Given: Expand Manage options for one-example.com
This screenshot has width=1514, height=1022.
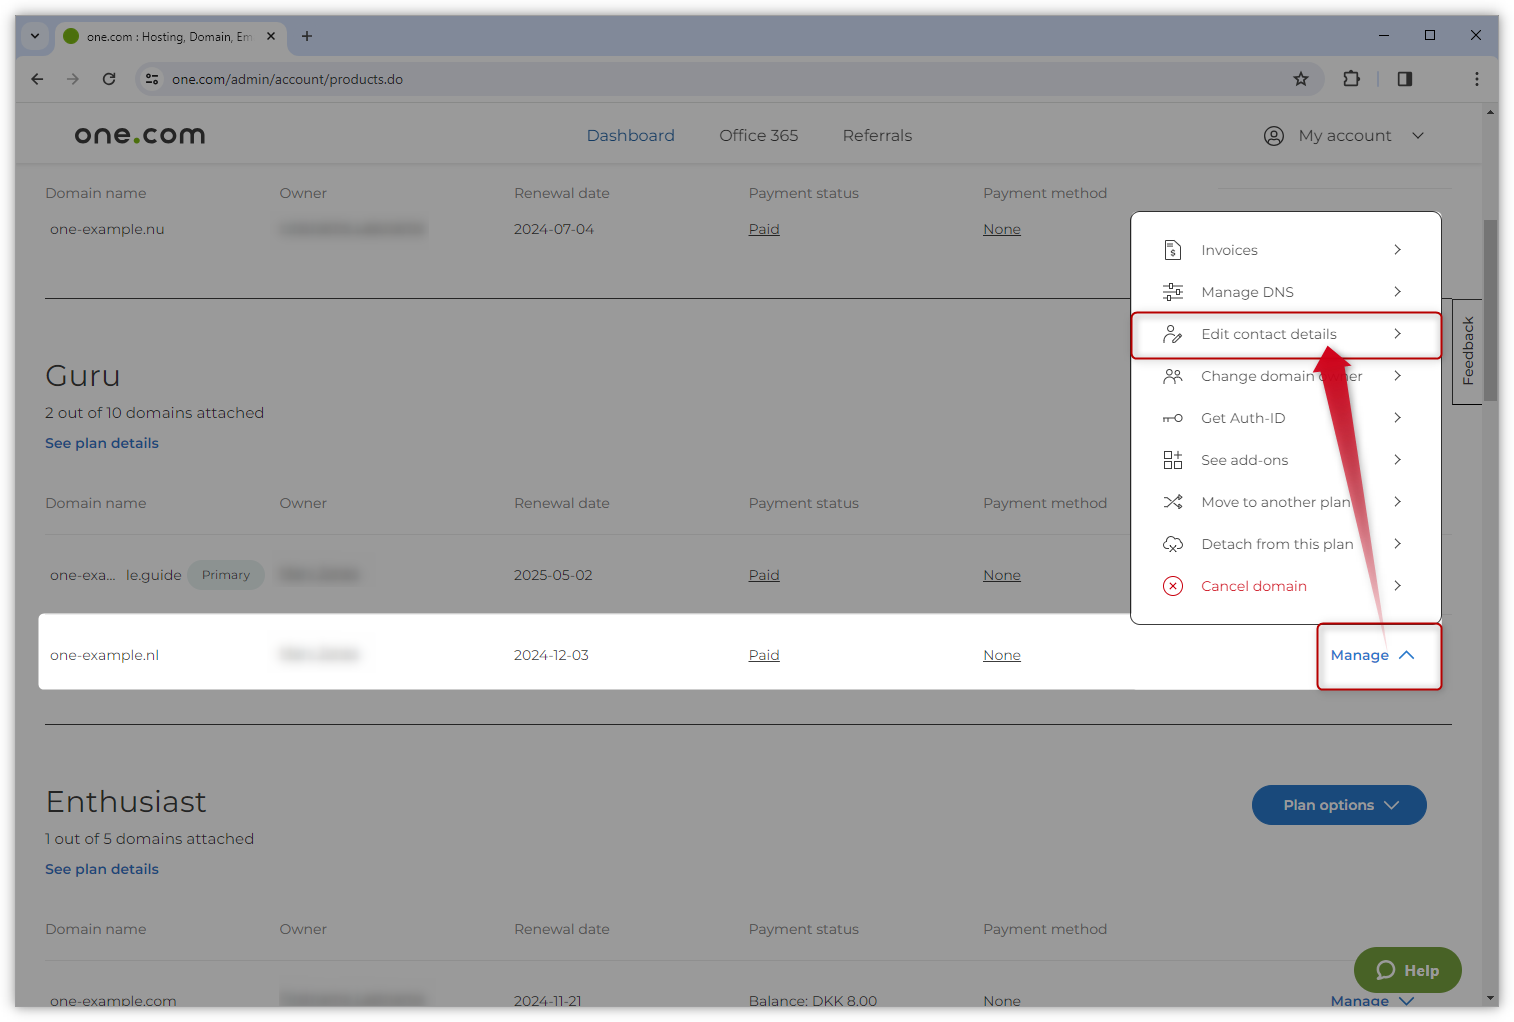Looking at the screenshot, I should pos(1371,1000).
